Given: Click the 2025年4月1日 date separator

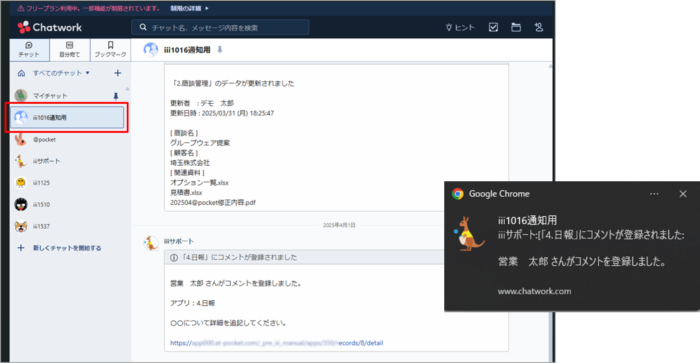Looking at the screenshot, I should [339, 225].
